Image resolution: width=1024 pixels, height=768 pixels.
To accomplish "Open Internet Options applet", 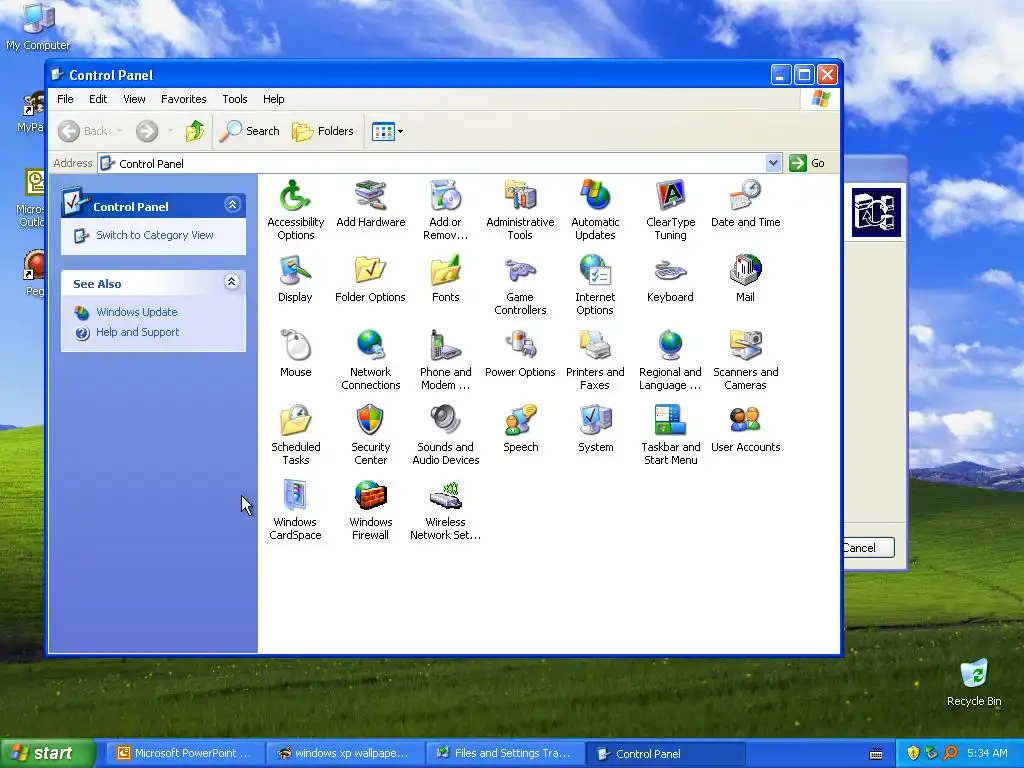I will tap(595, 270).
